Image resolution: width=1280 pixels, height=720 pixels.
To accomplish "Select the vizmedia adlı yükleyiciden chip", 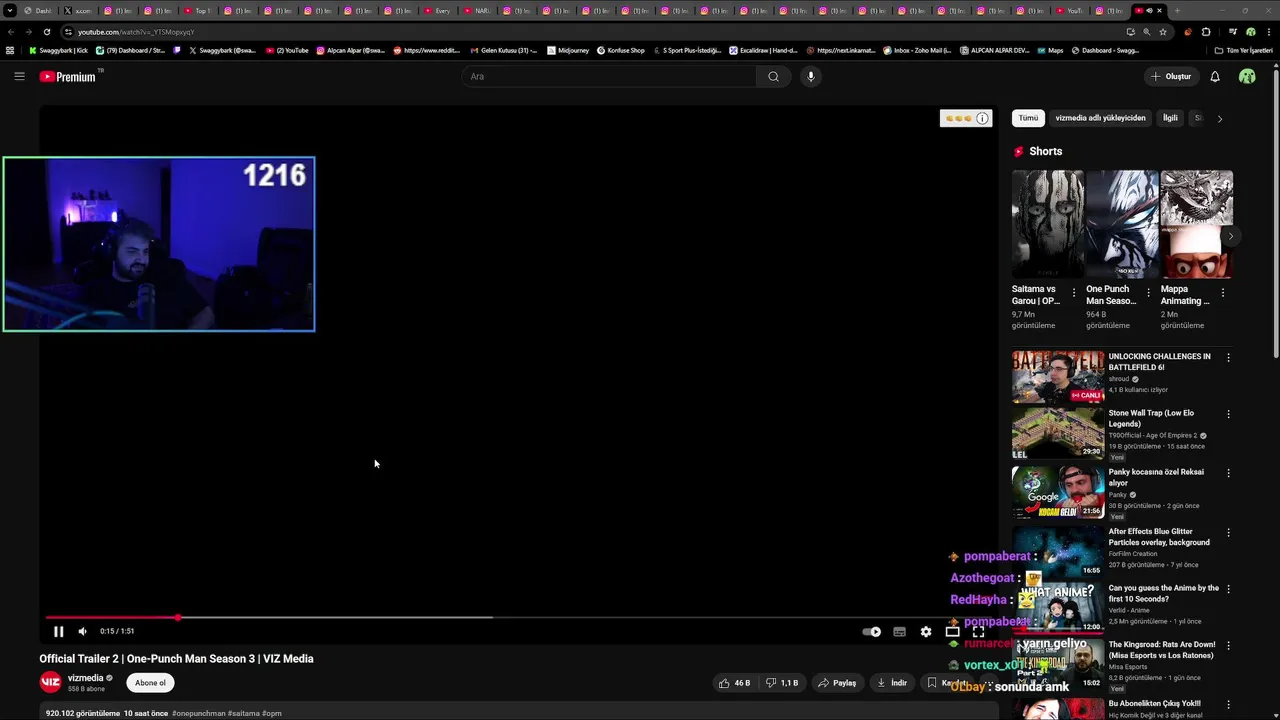I will point(1100,118).
